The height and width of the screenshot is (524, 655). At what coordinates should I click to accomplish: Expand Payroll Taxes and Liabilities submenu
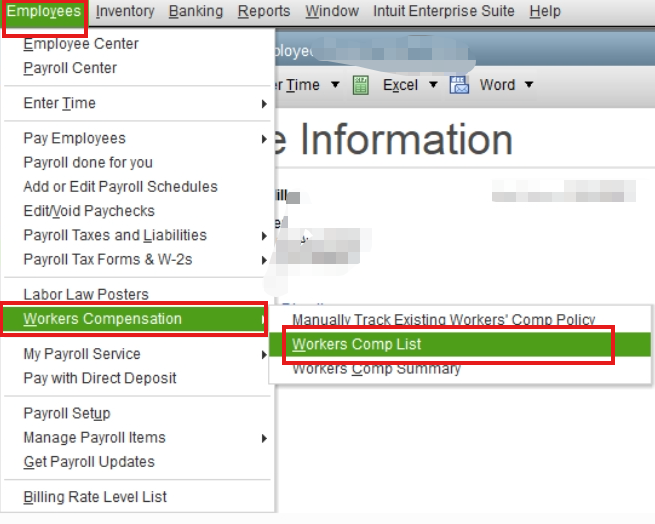(138, 235)
